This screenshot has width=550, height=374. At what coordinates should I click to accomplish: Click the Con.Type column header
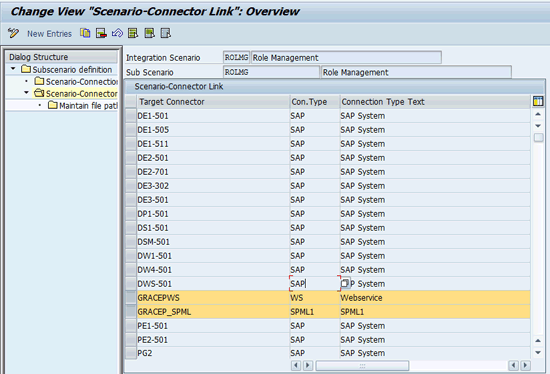(x=315, y=102)
